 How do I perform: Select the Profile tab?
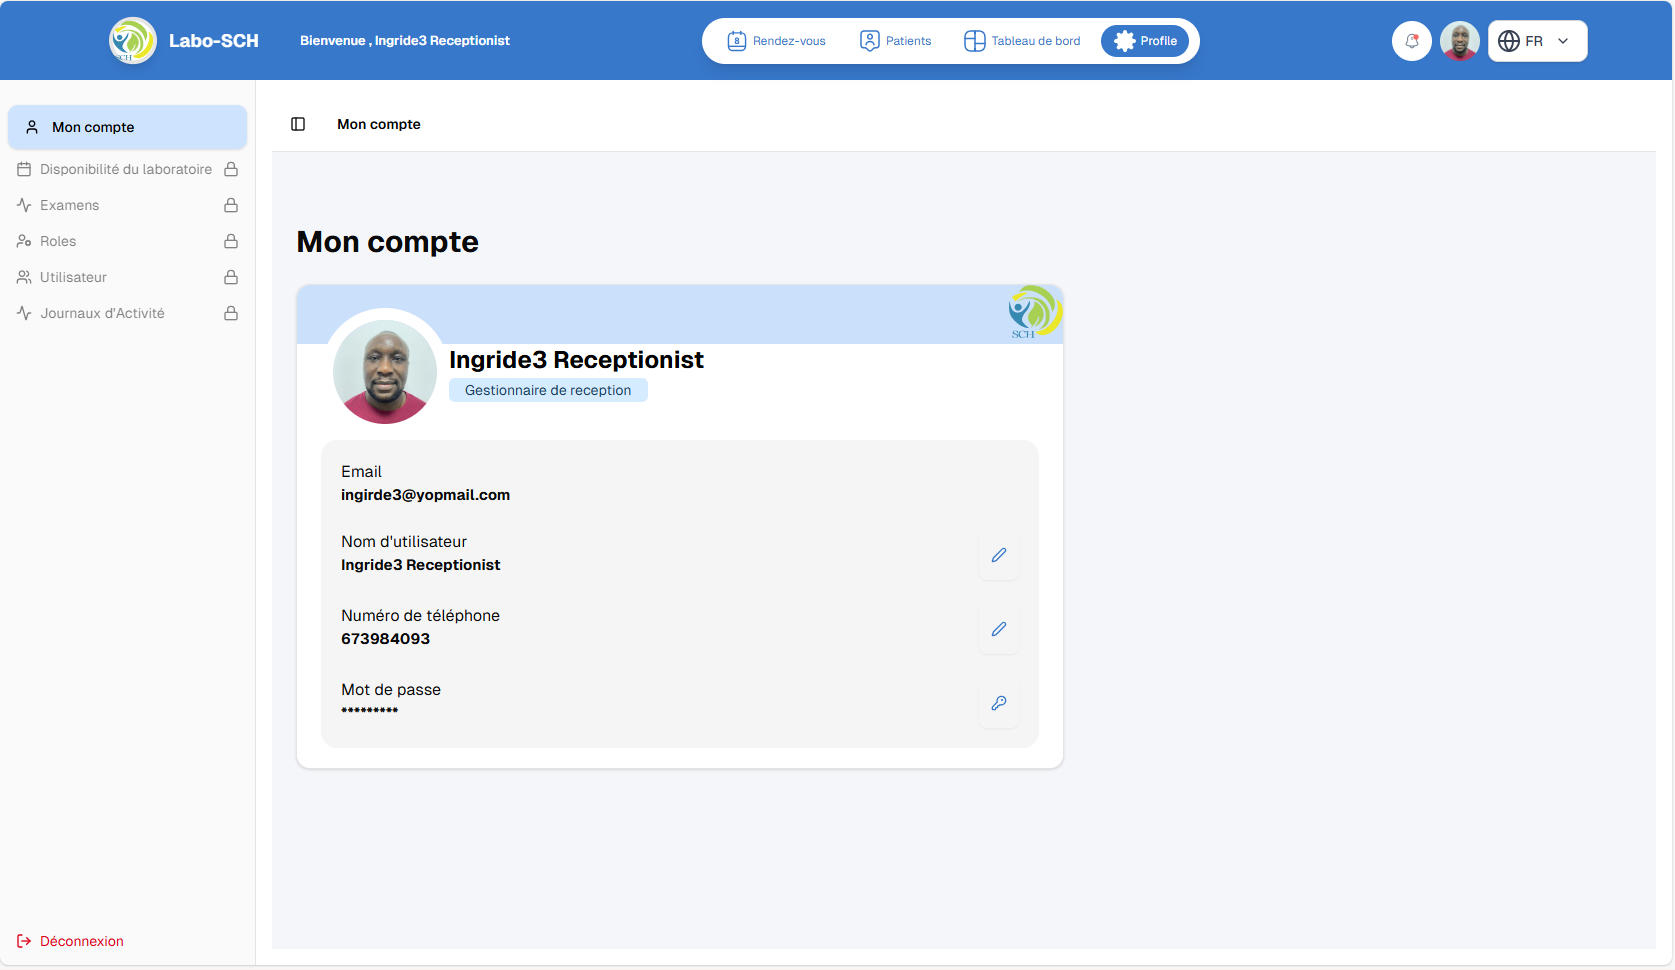tap(1146, 41)
